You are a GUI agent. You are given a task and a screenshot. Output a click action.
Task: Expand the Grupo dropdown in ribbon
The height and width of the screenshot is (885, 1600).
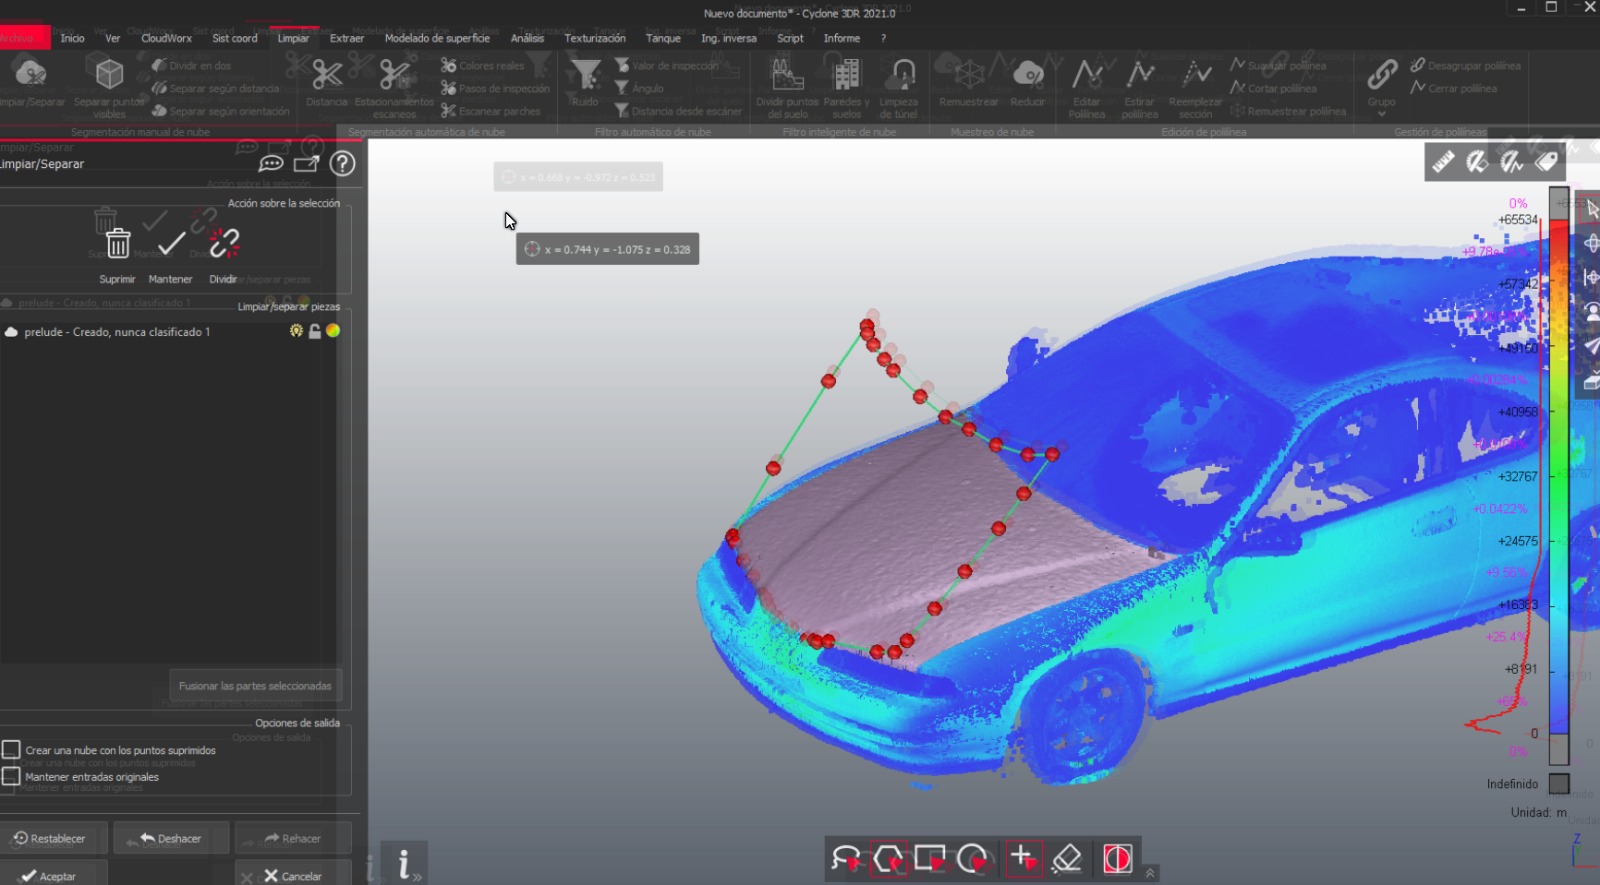[1381, 114]
